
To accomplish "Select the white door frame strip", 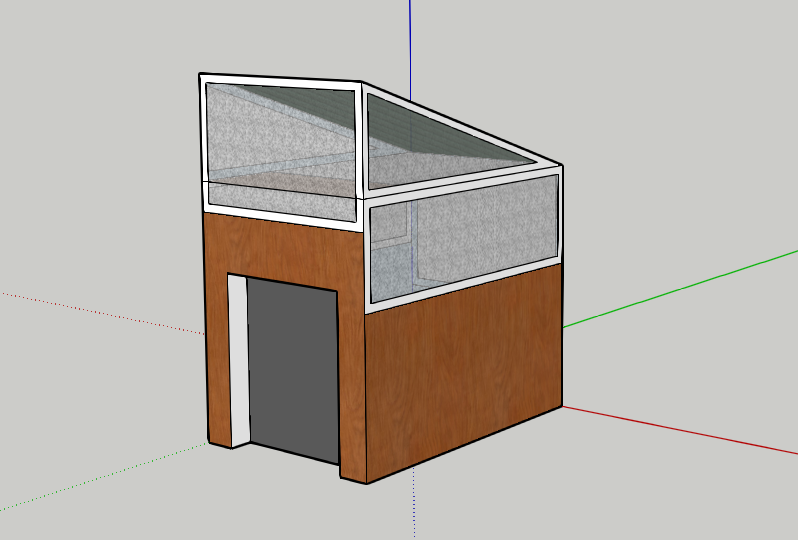I will pos(238,360).
